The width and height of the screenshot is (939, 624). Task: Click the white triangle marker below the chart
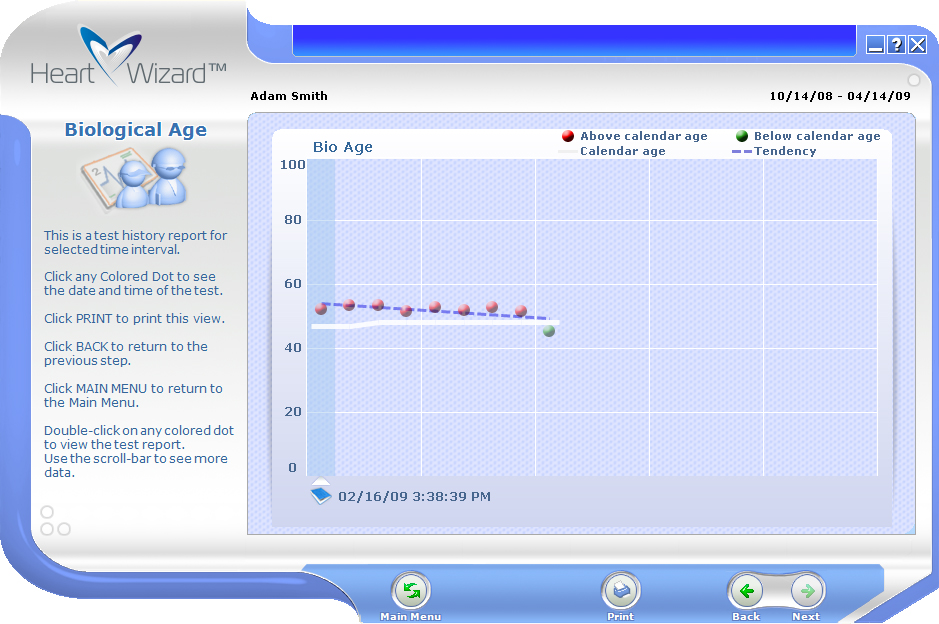point(321,480)
